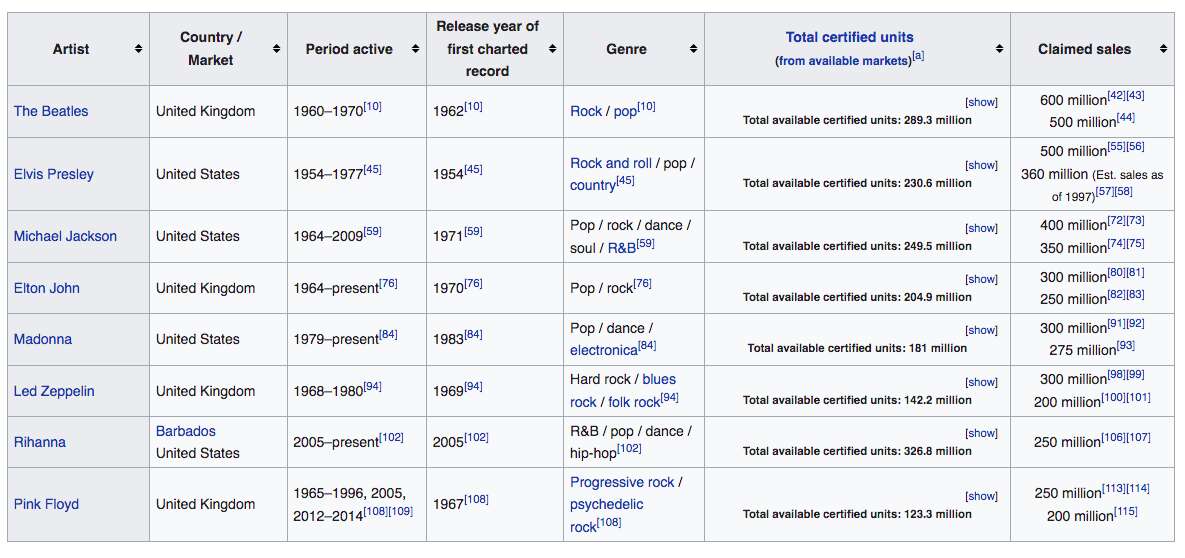Screen dimensions: 1185x558
Task: Toggle show for Pink Floyd certified units
Action: pyautogui.click(x=981, y=496)
